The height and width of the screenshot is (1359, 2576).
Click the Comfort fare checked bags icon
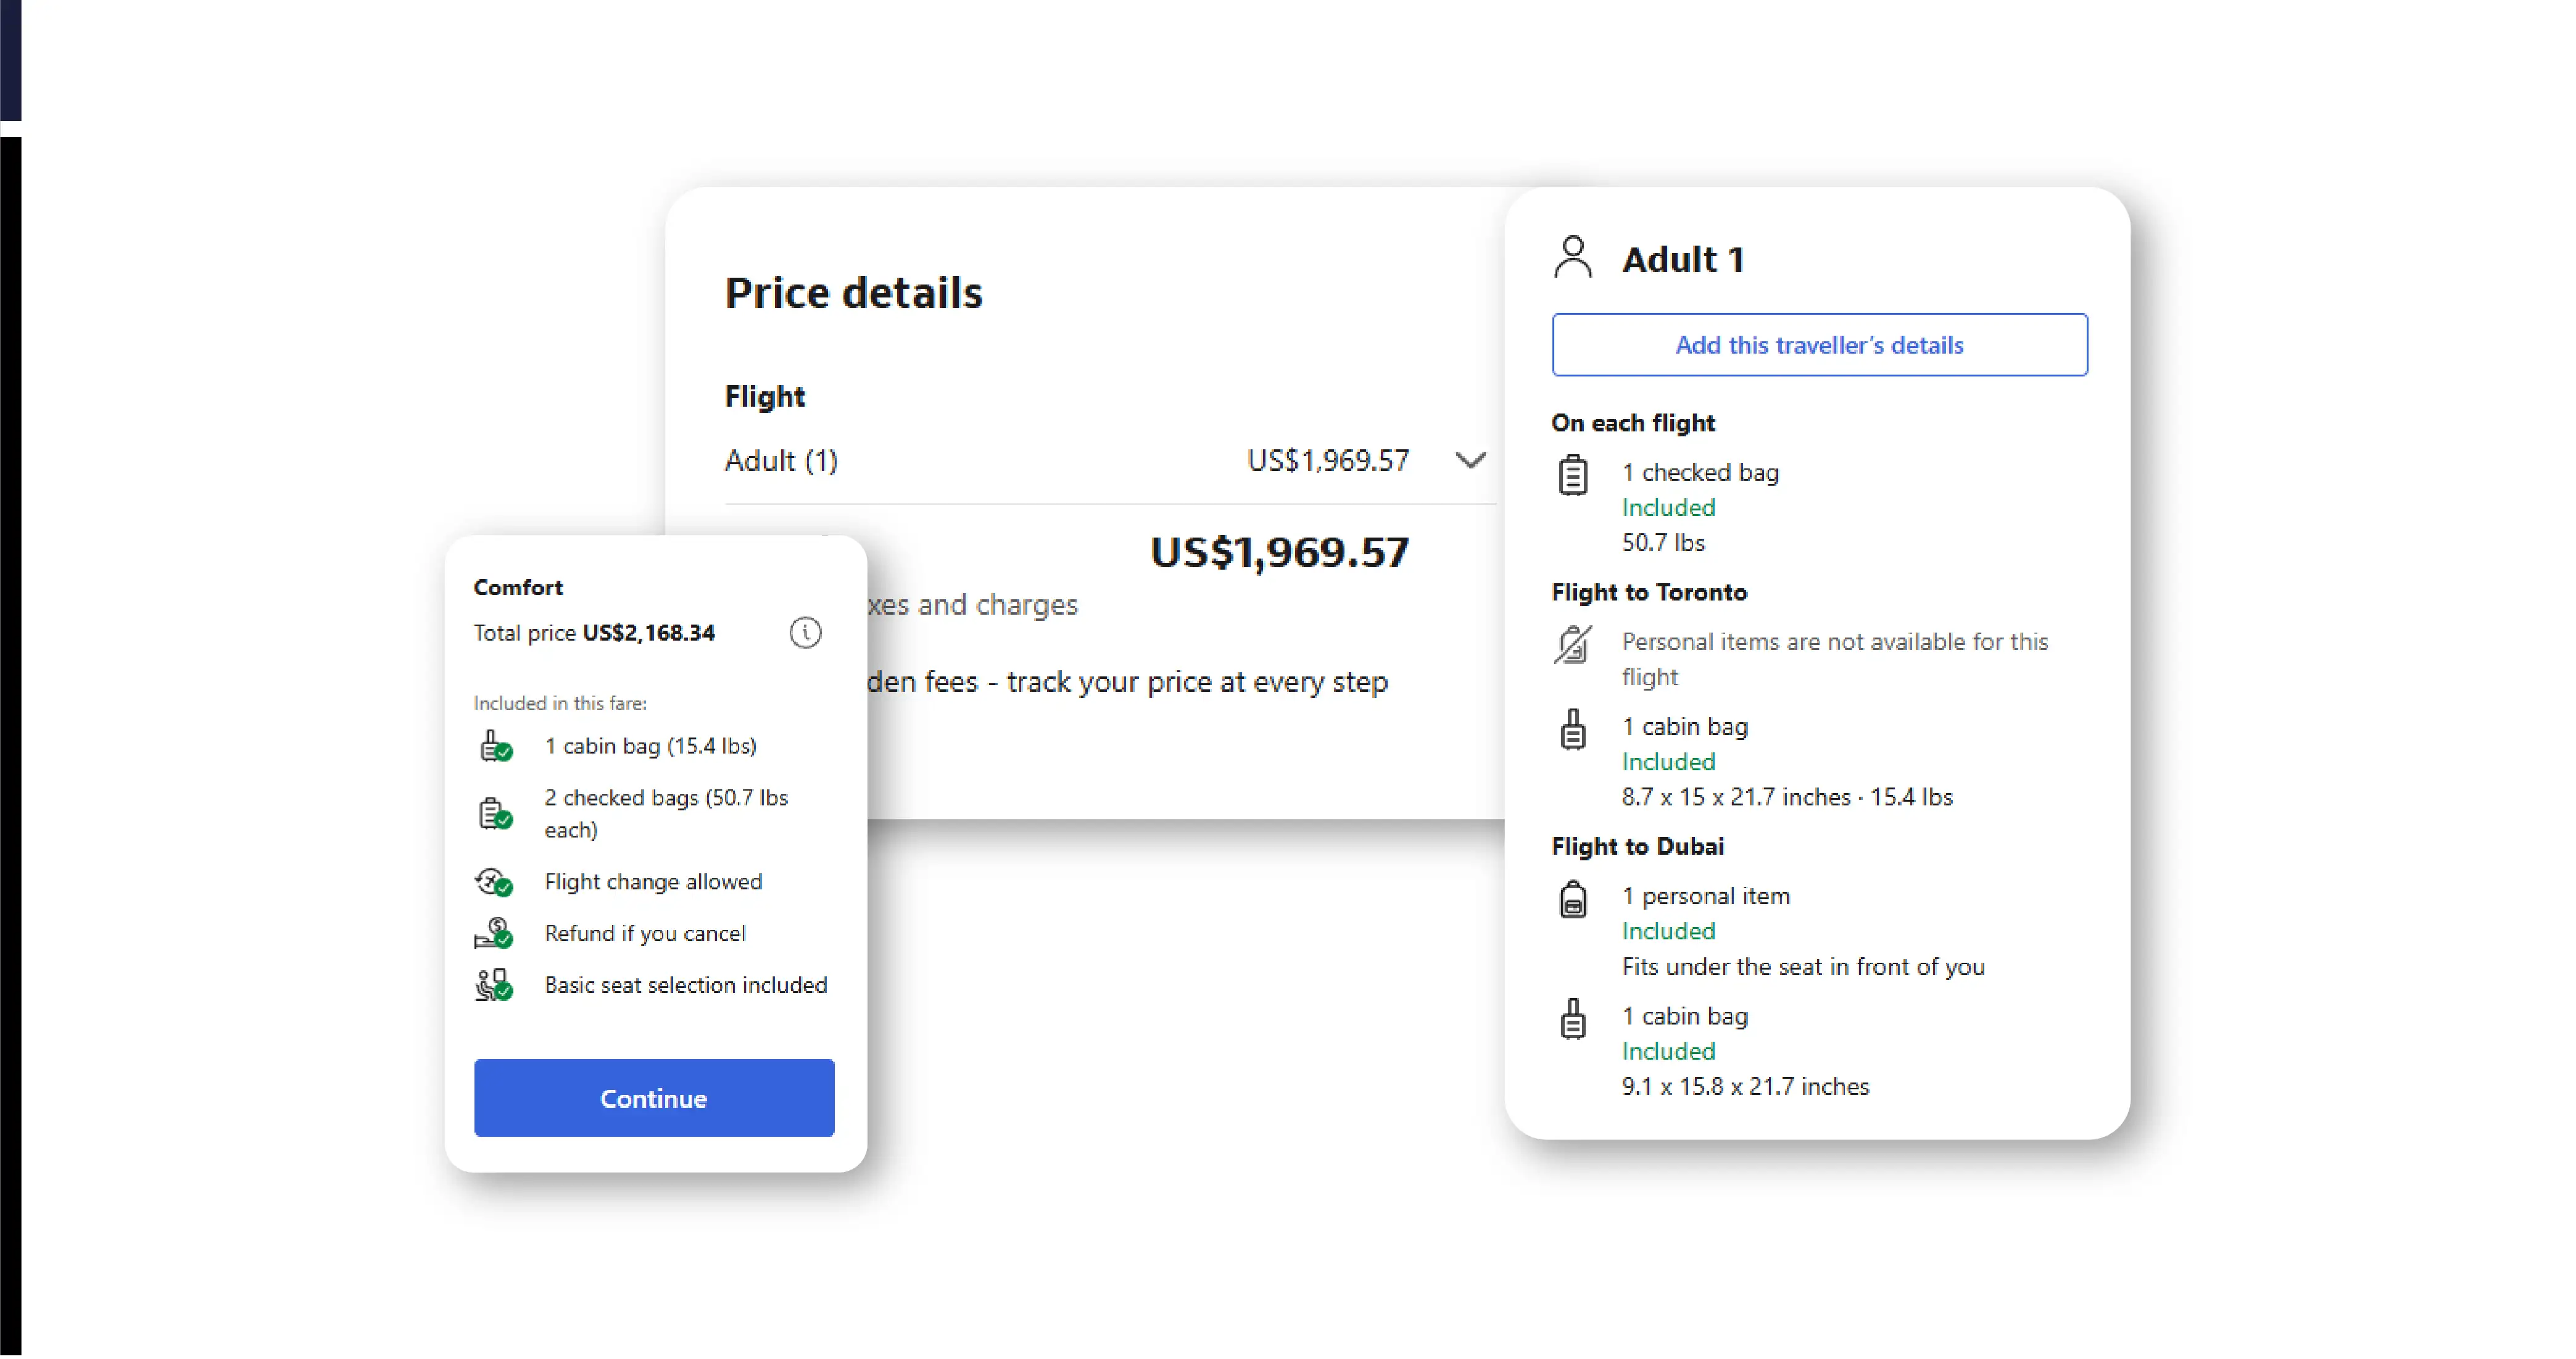[x=495, y=813]
